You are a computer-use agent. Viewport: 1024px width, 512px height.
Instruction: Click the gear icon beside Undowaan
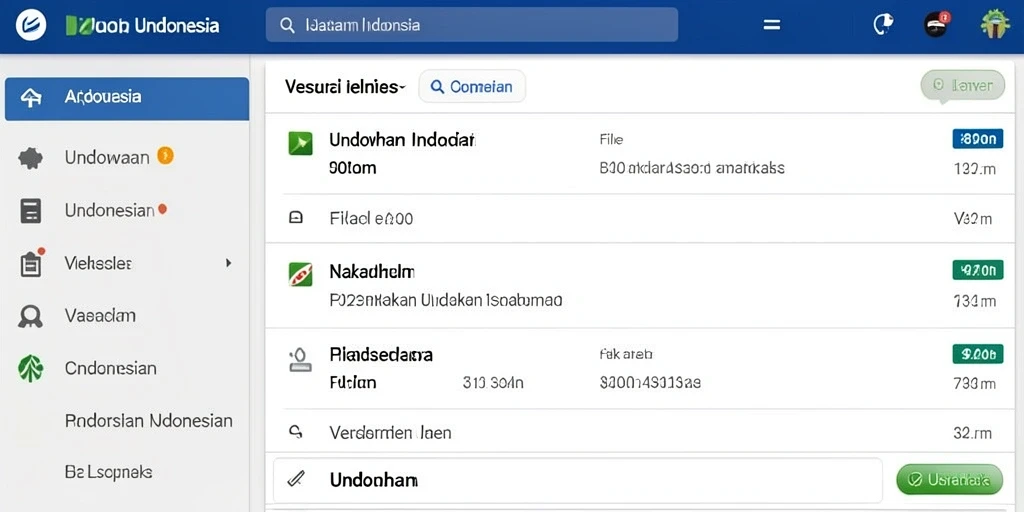[31, 158]
